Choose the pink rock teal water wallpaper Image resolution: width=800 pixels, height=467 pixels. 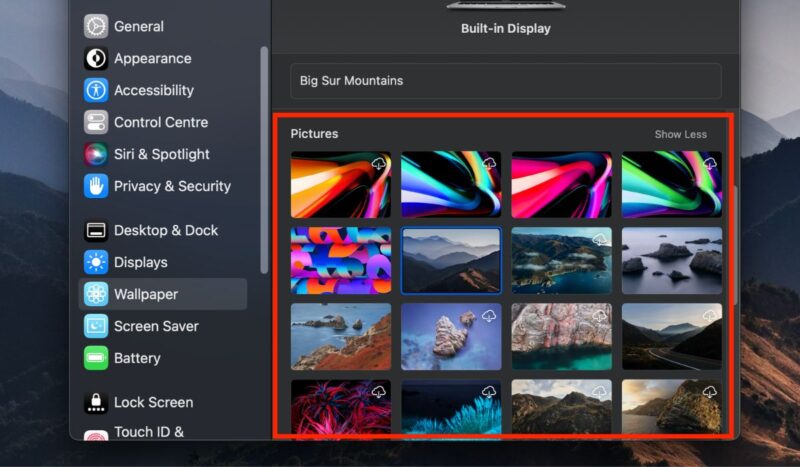click(x=561, y=337)
